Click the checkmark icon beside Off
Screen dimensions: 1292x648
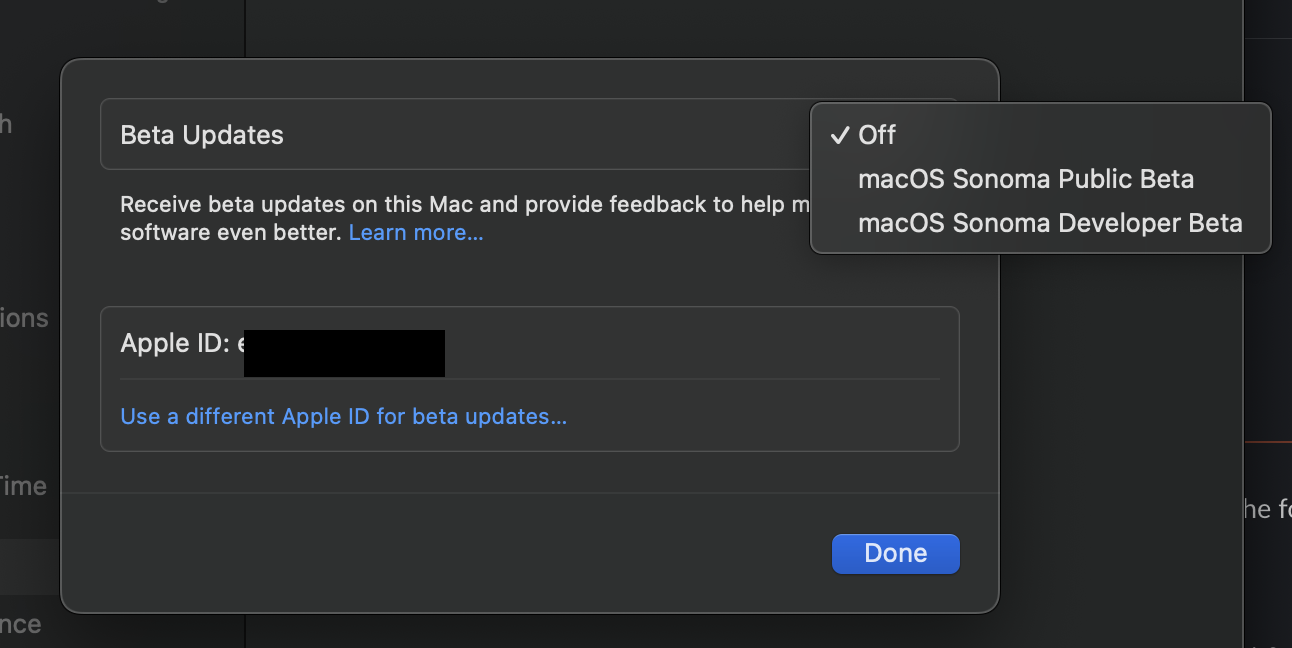click(839, 135)
